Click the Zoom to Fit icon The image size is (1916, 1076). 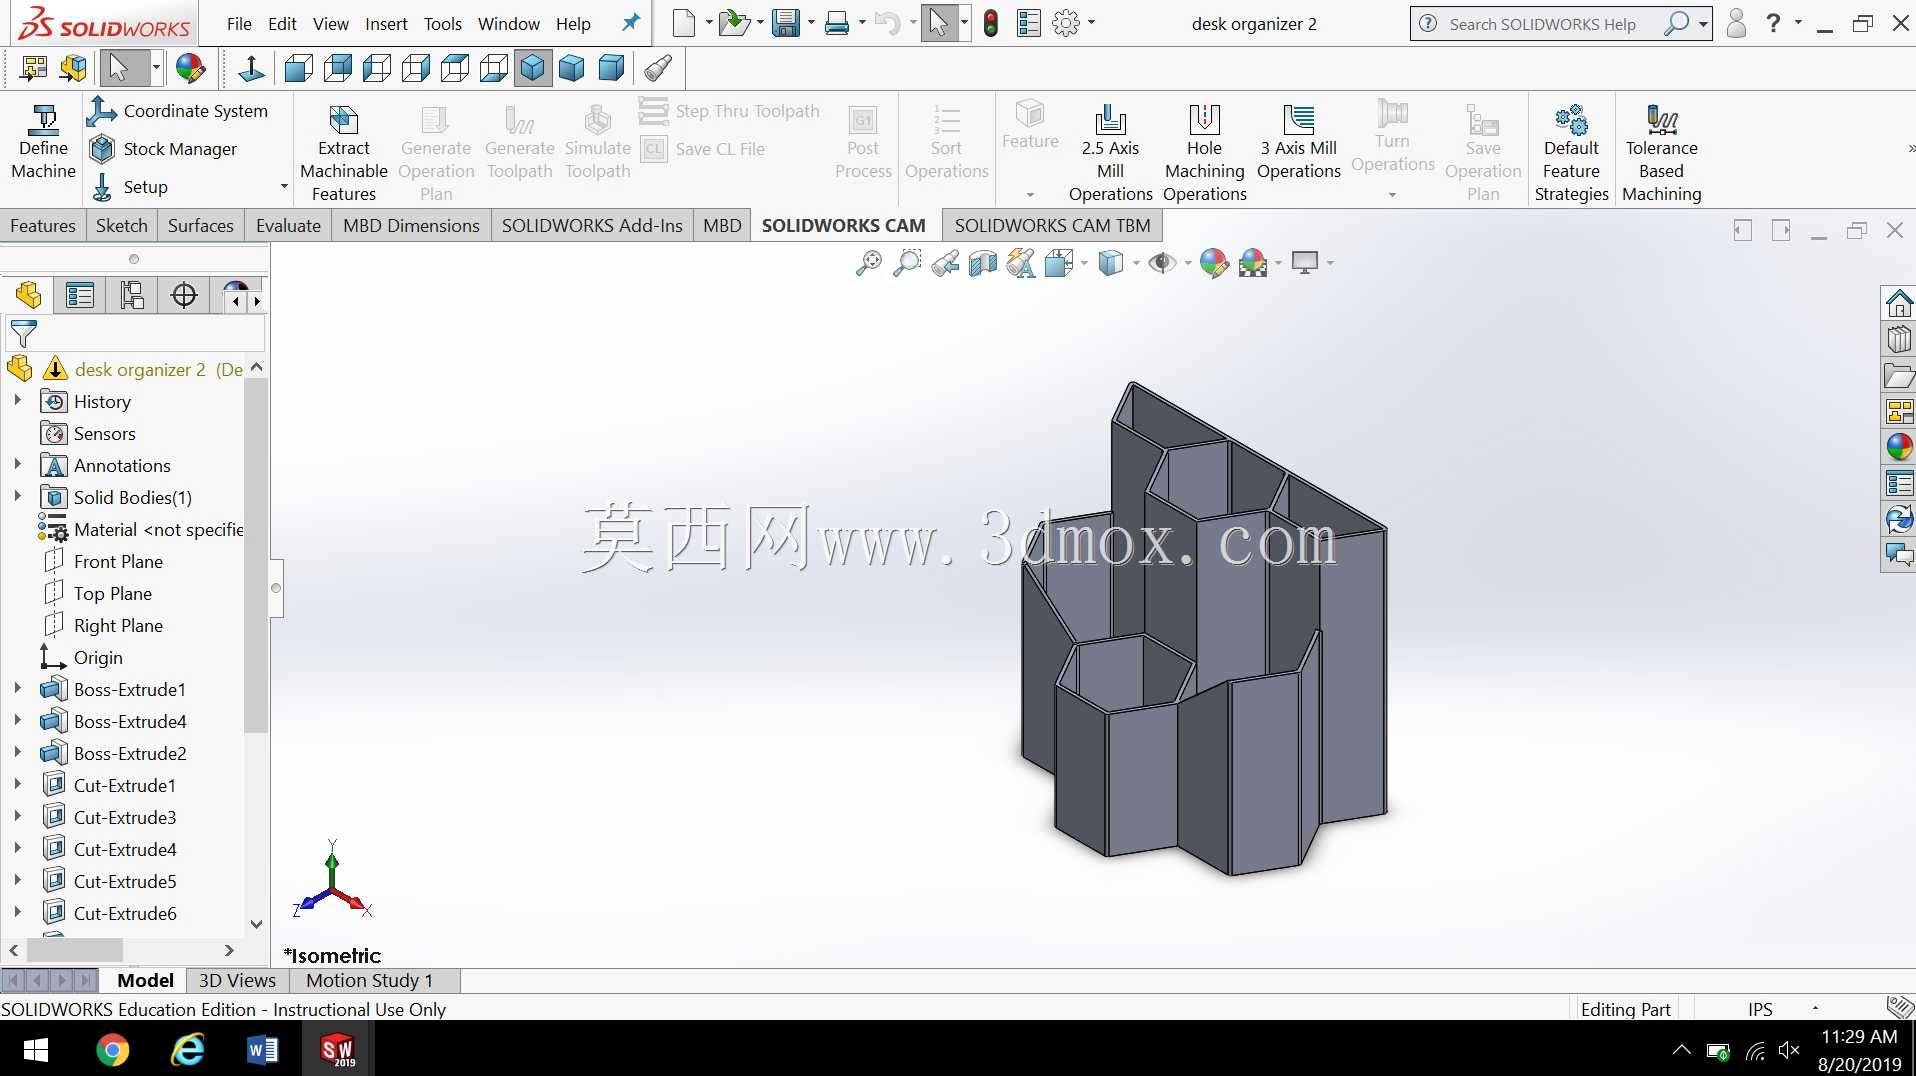(868, 263)
